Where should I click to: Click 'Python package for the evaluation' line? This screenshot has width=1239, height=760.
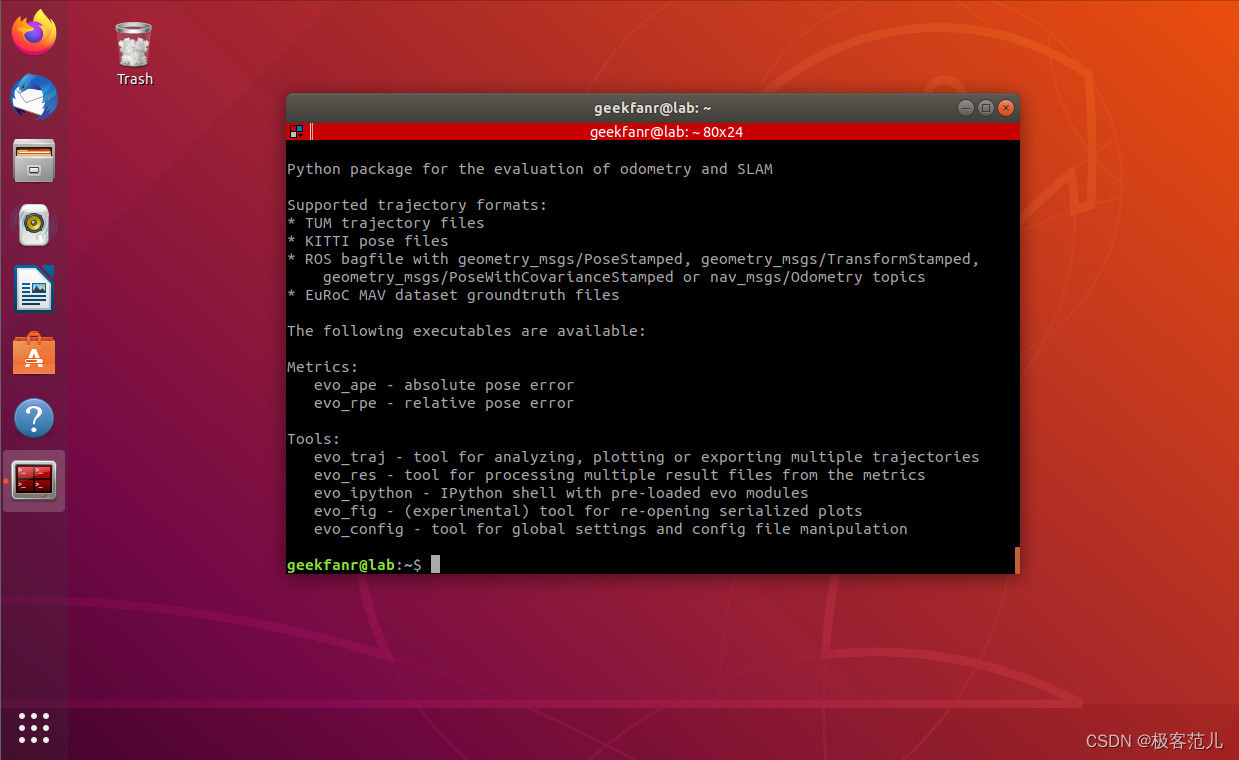pos(530,169)
